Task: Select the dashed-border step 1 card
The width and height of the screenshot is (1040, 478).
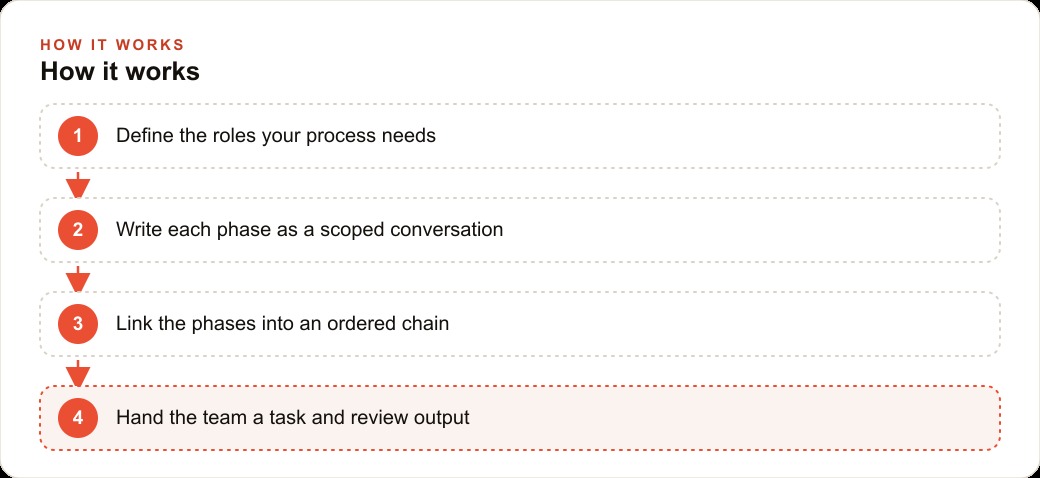Action: [520, 136]
